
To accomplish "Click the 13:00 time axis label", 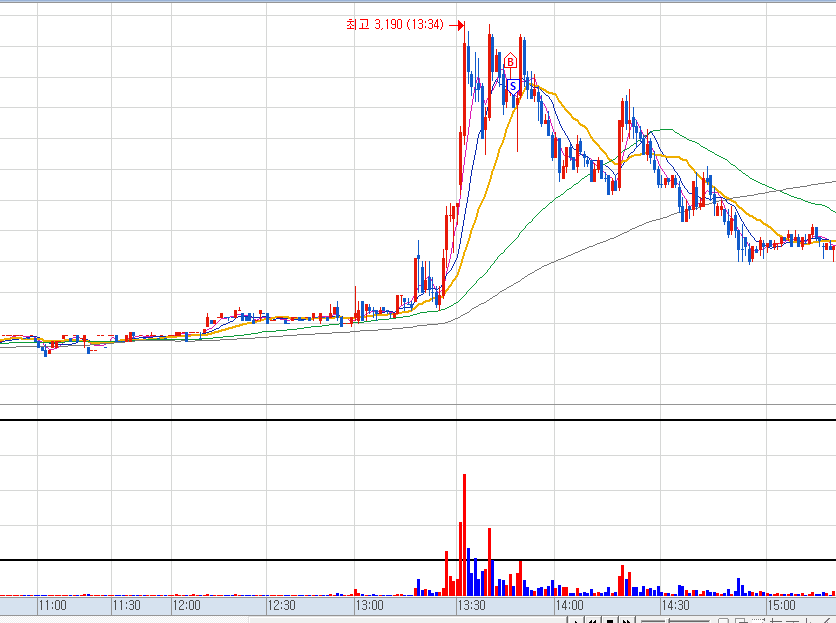I will tap(369, 605).
